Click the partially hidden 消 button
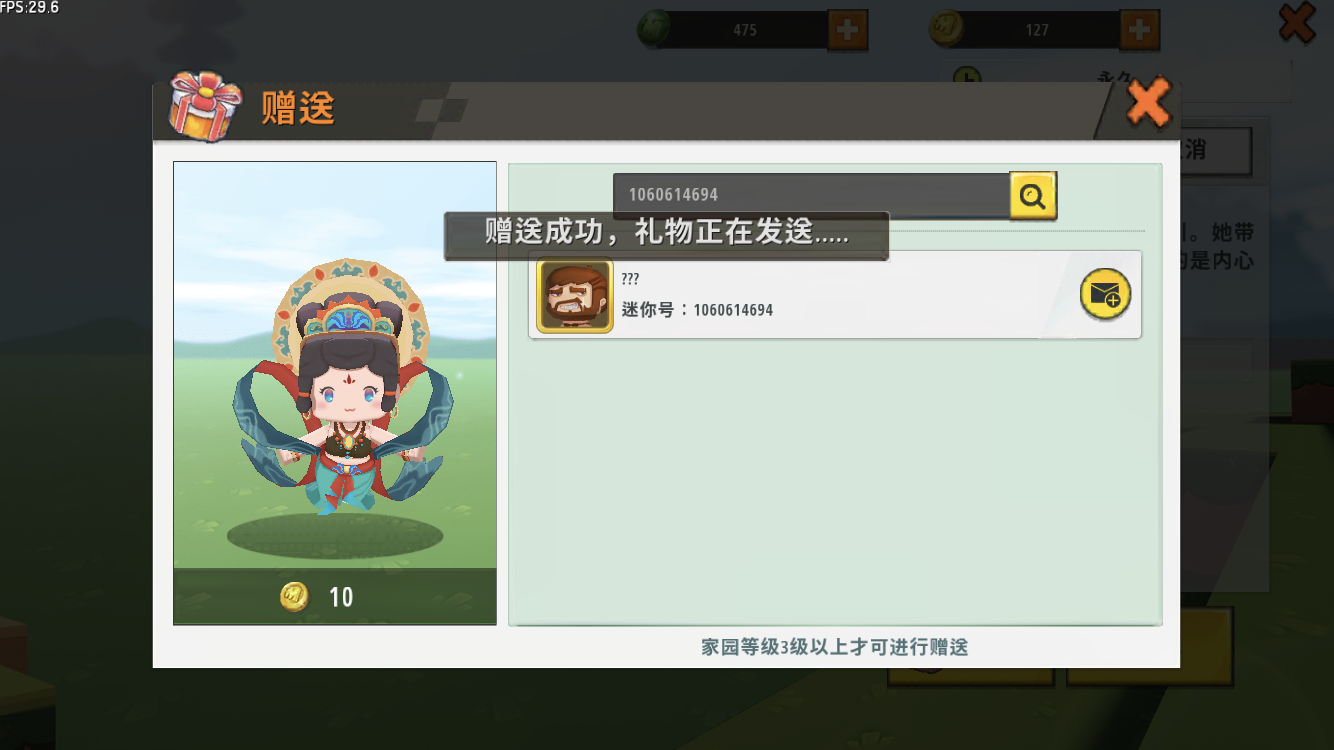The width and height of the screenshot is (1334, 750). click(1215, 150)
